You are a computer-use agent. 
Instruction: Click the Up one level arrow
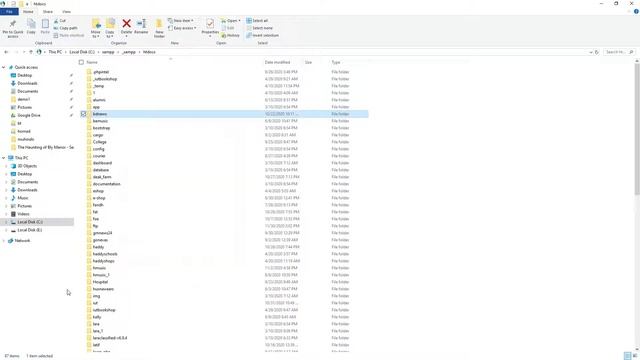[x=31, y=52]
